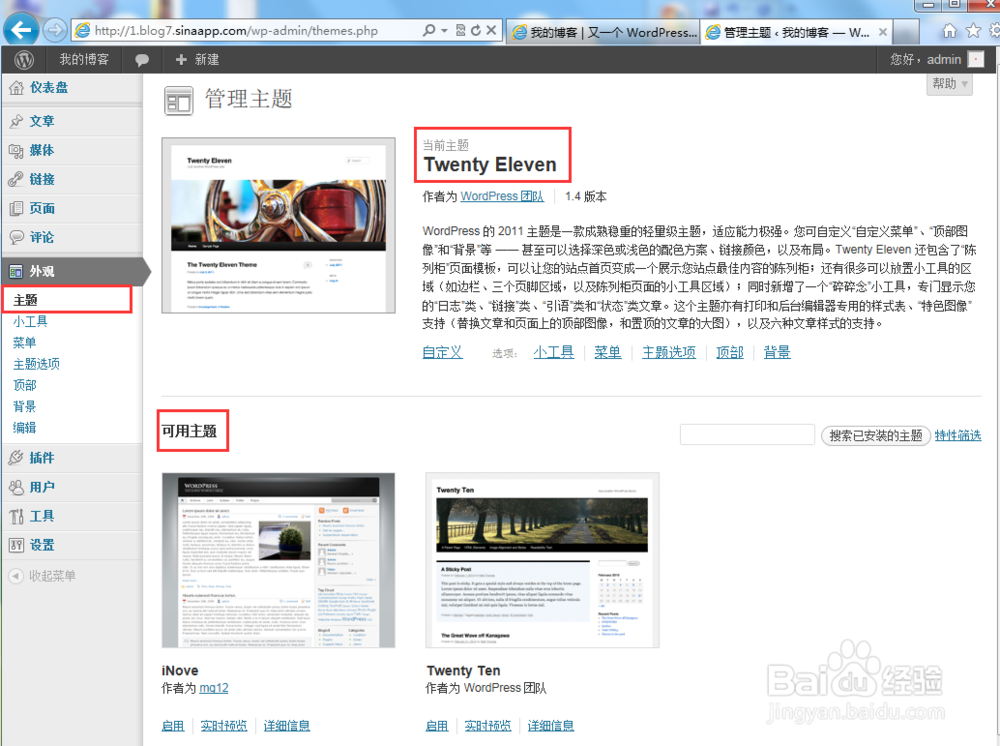Click the refresh icon in address bar
This screenshot has width=1000, height=746.
[476, 30]
